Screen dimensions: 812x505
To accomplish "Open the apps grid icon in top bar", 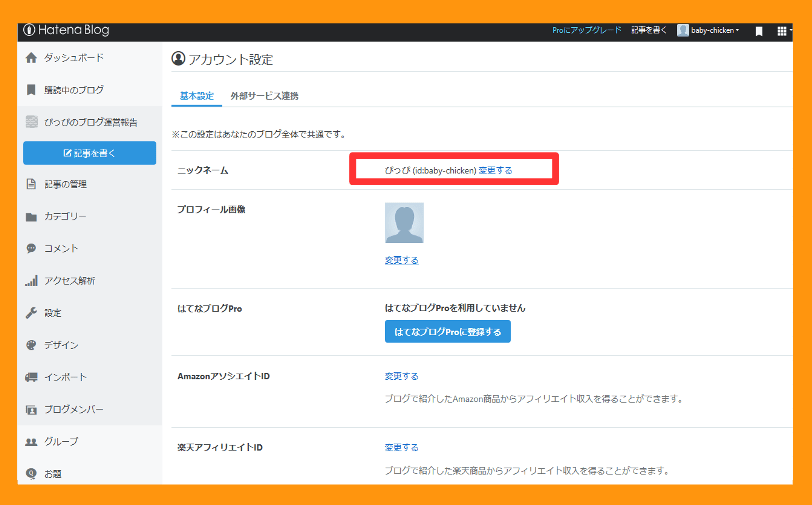I will point(782,31).
